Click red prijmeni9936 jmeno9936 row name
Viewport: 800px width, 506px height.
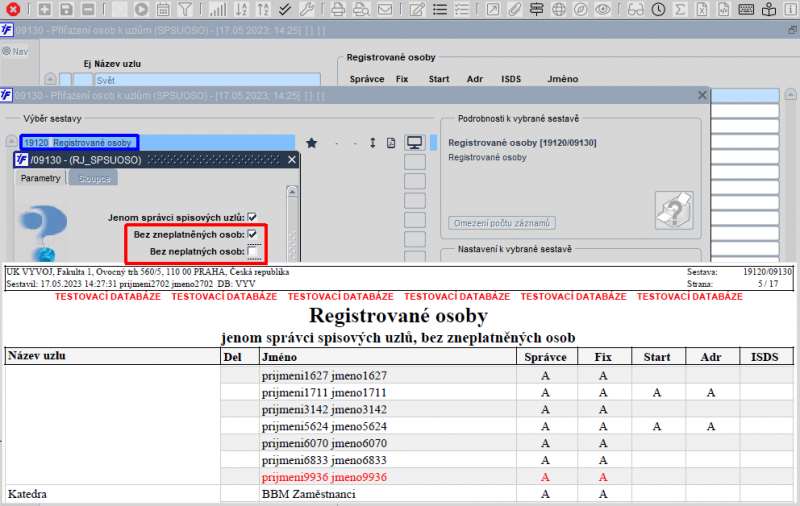(324, 477)
